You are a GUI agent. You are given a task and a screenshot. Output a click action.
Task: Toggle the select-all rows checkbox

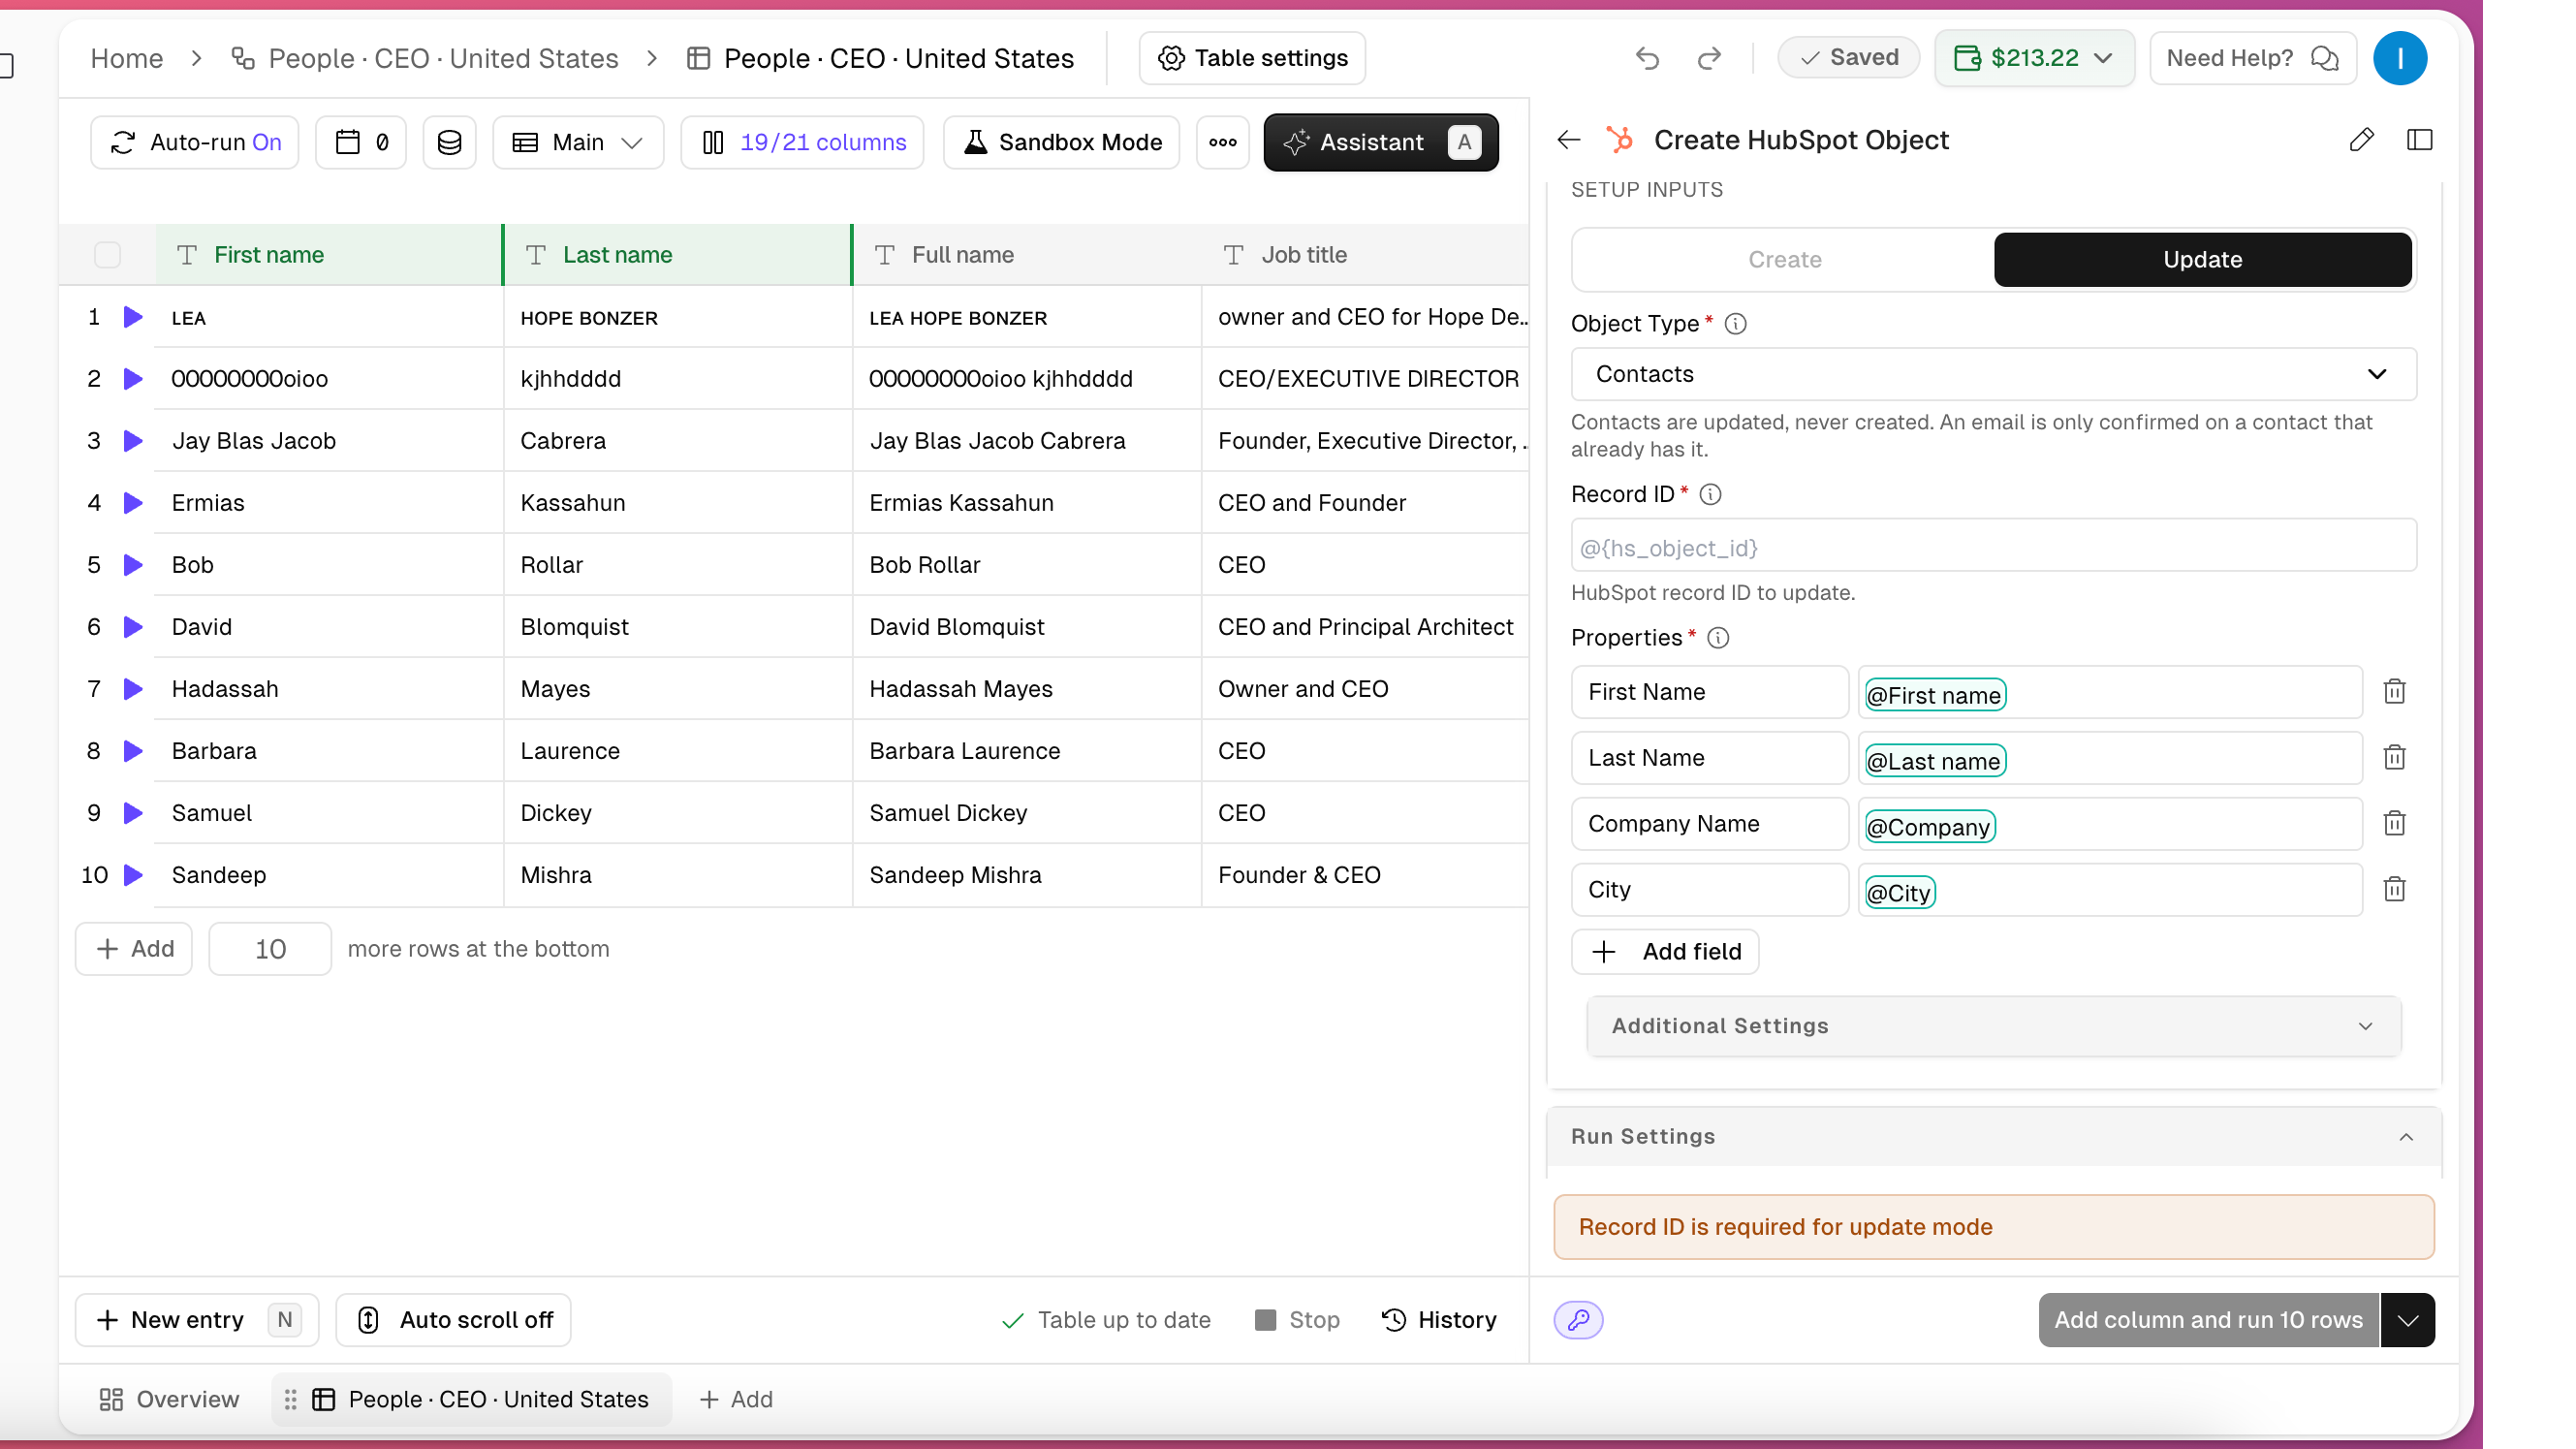coord(107,255)
